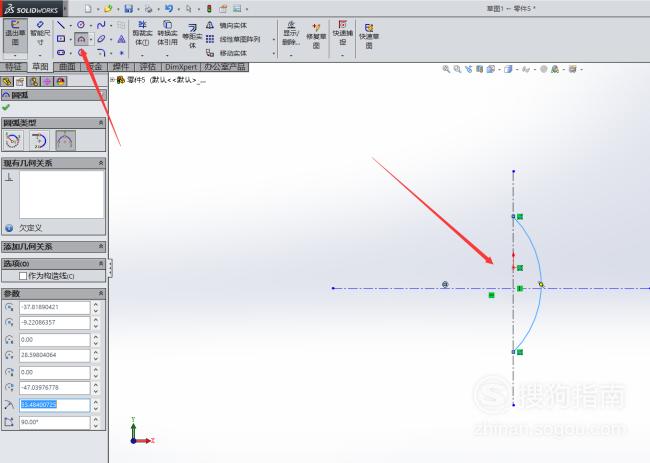Click the Save icon in top toolbar

[129, 8]
